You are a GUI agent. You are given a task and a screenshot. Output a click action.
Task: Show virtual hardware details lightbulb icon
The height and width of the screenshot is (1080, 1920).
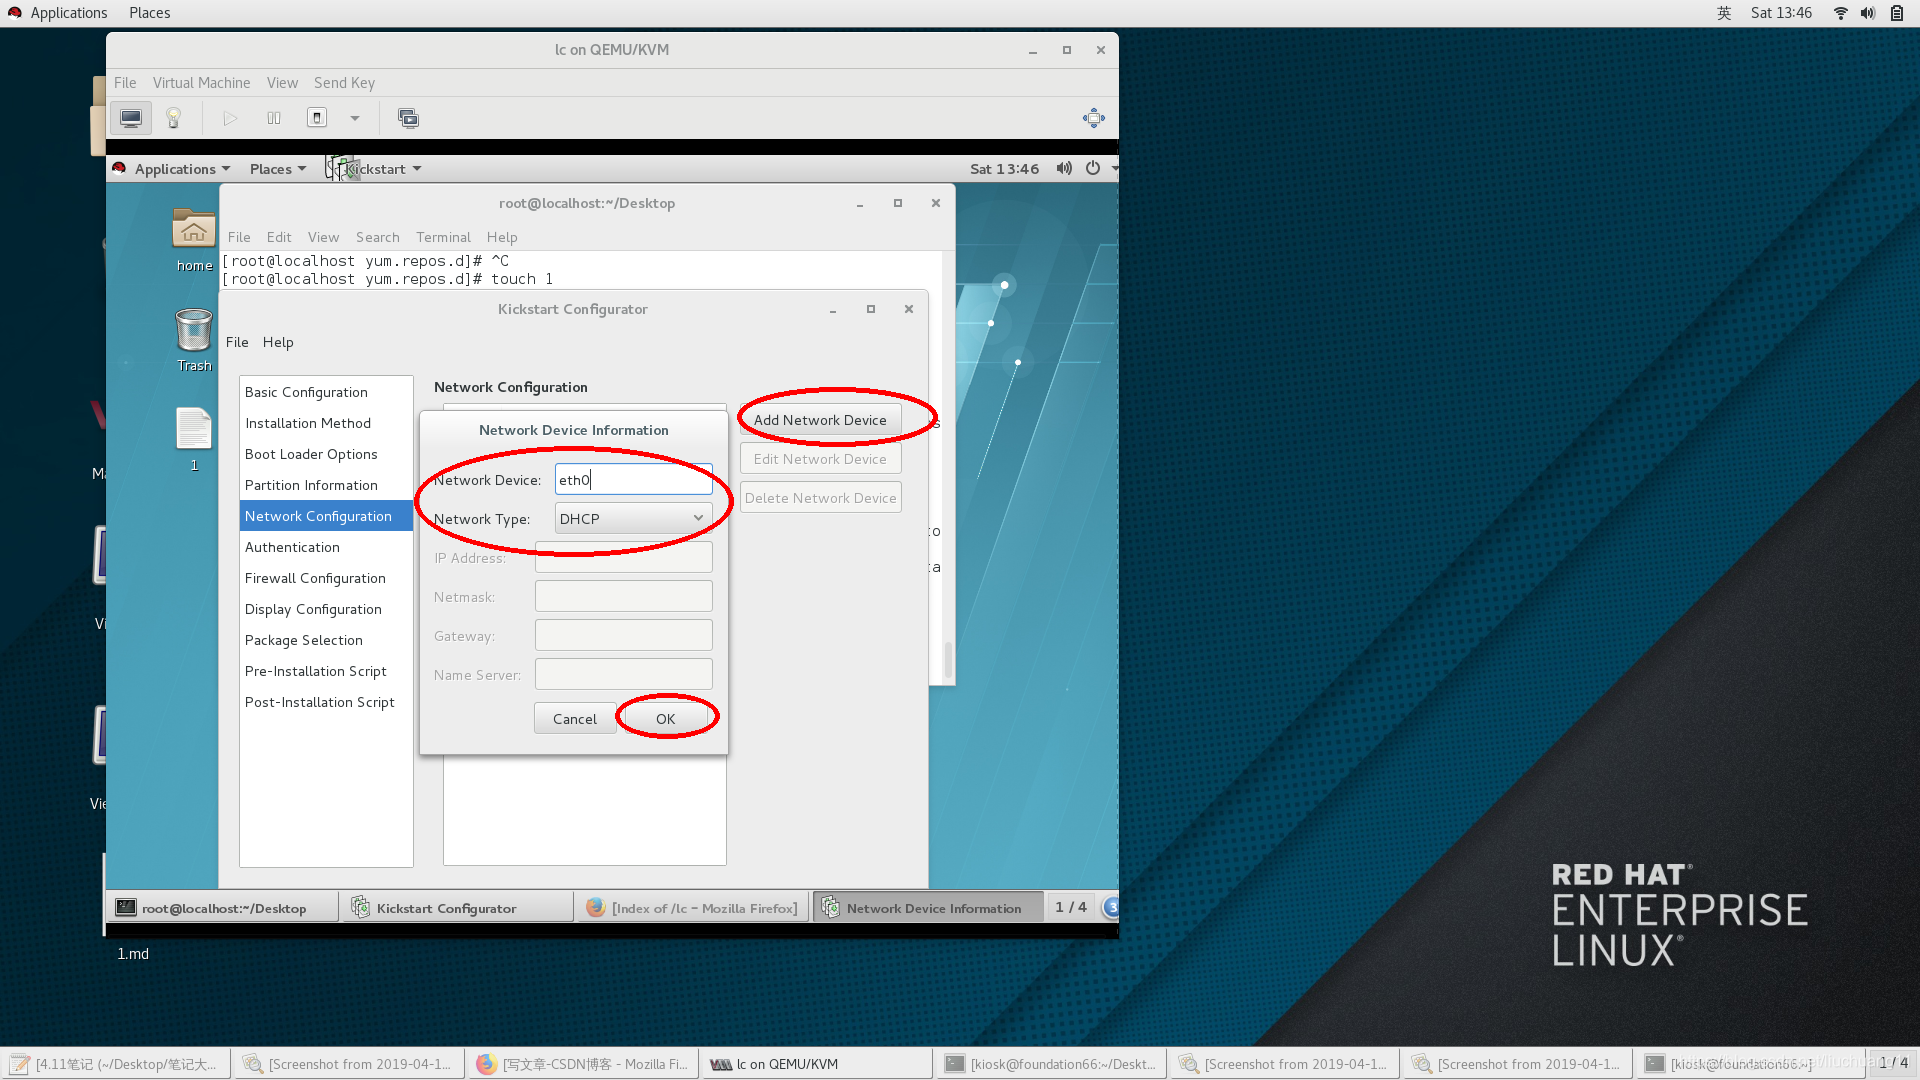pyautogui.click(x=173, y=118)
